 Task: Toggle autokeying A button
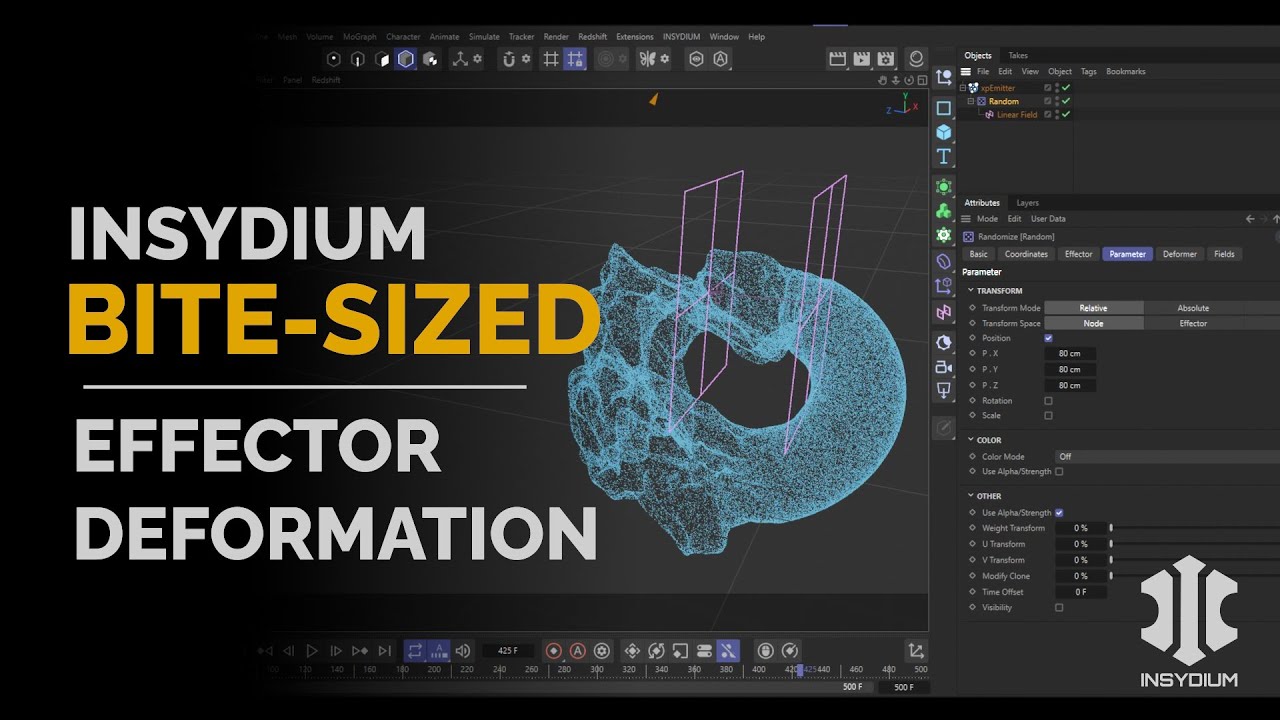[x=577, y=650]
